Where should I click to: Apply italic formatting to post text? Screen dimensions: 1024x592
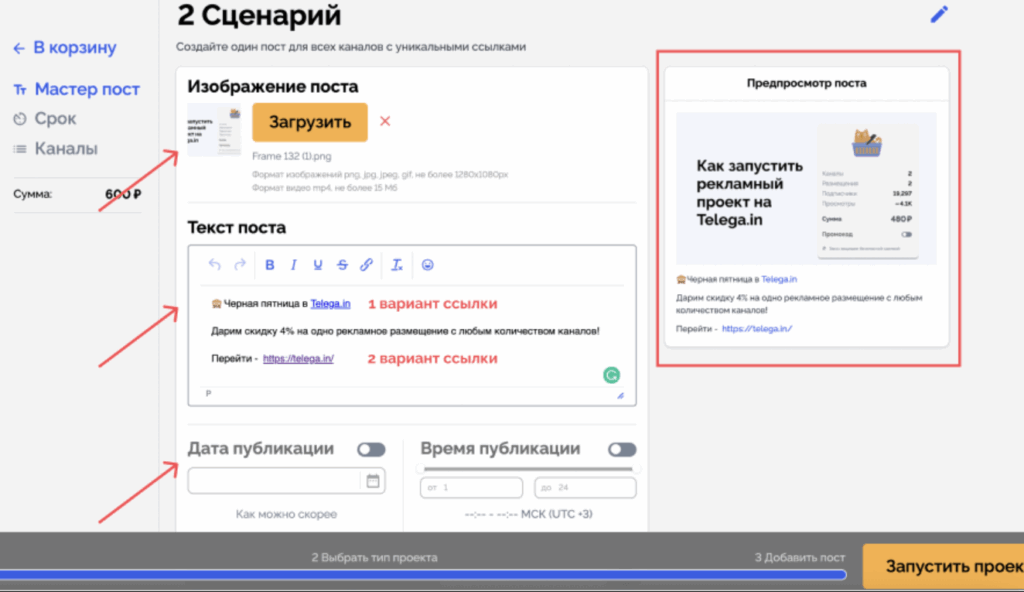coord(294,265)
